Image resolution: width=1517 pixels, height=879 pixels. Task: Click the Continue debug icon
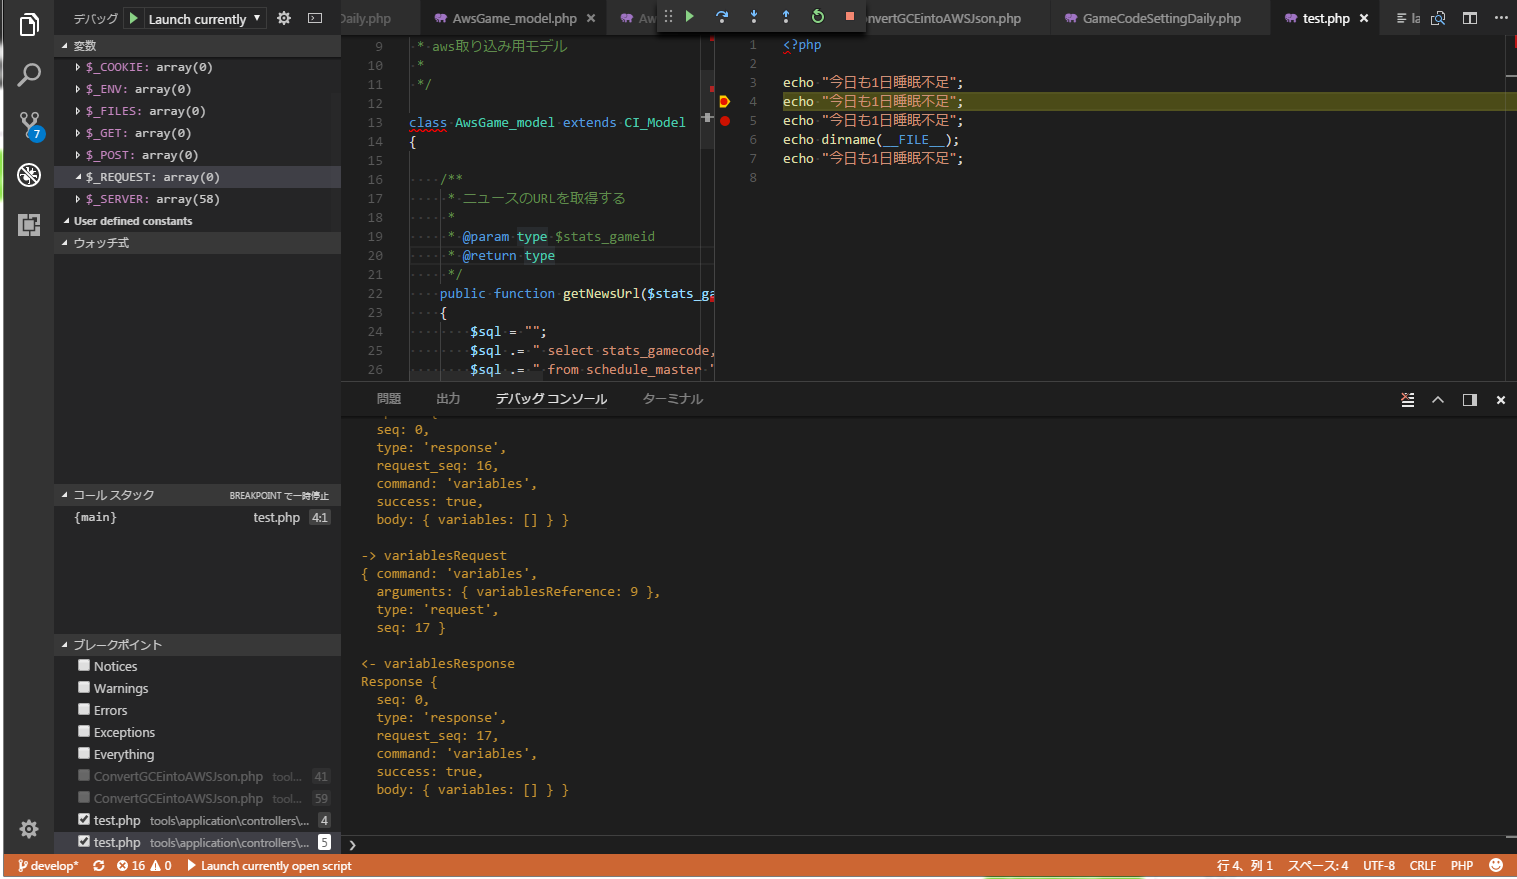(690, 17)
